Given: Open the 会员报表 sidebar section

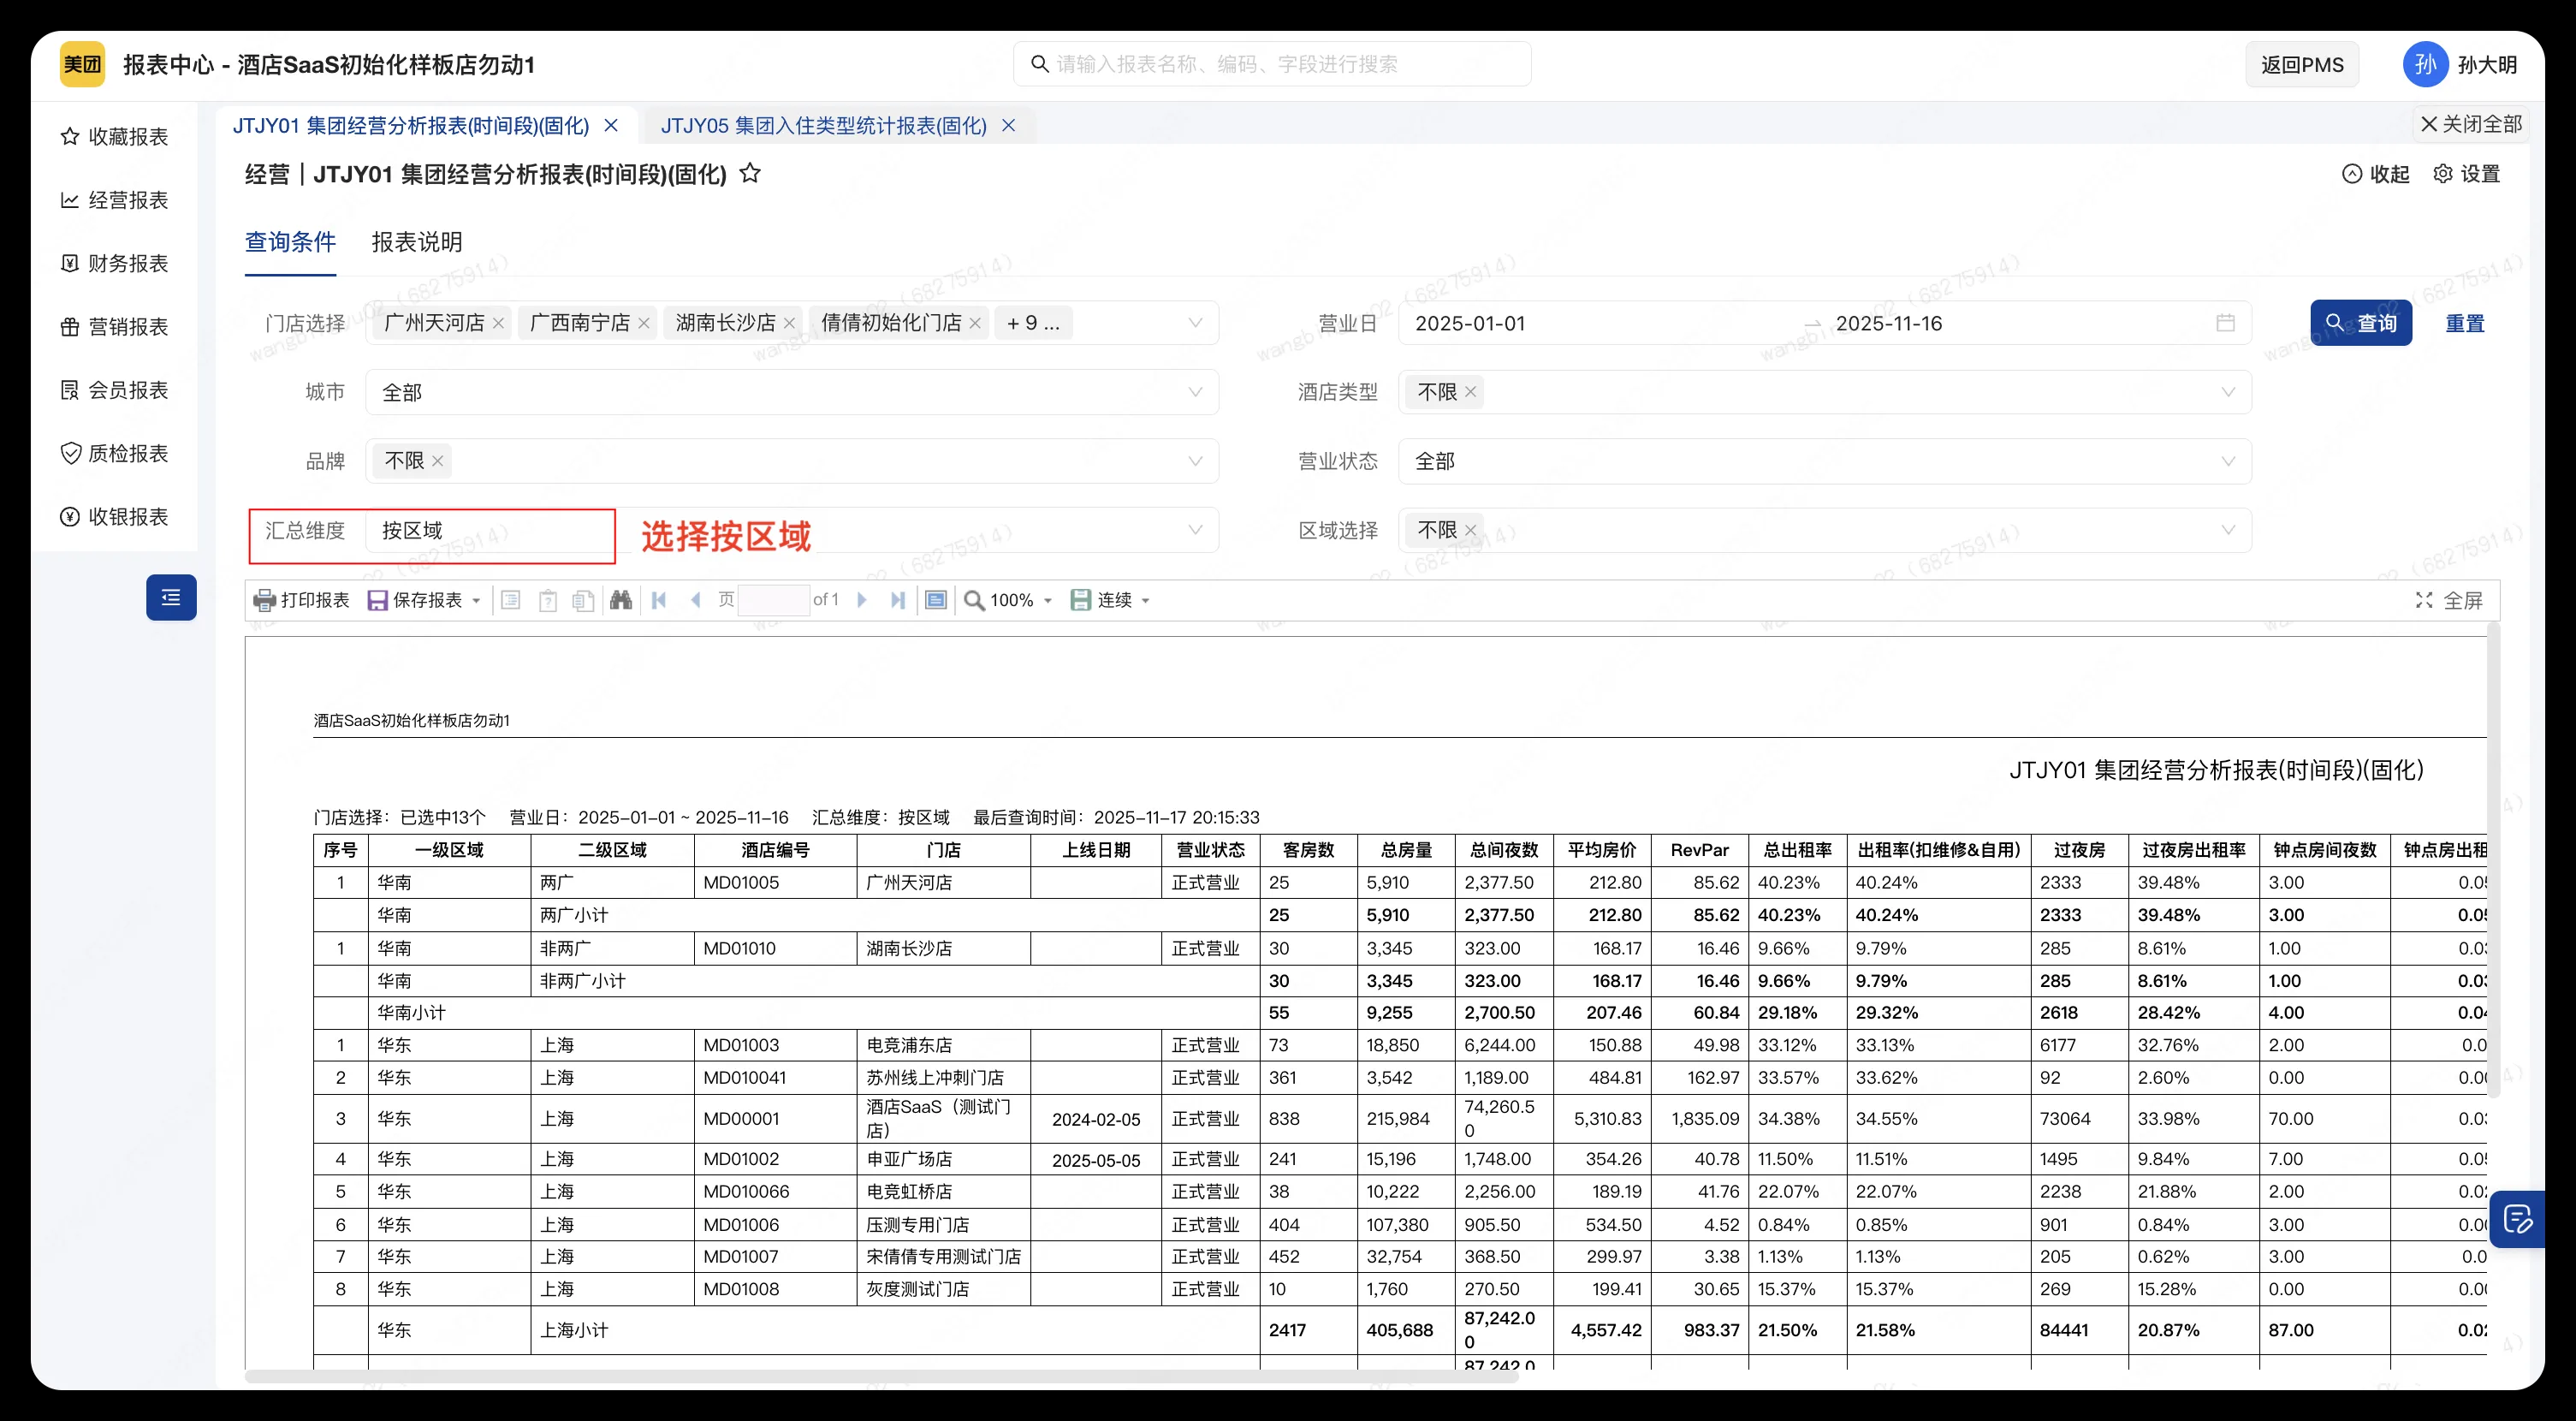Looking at the screenshot, I should tap(115, 389).
